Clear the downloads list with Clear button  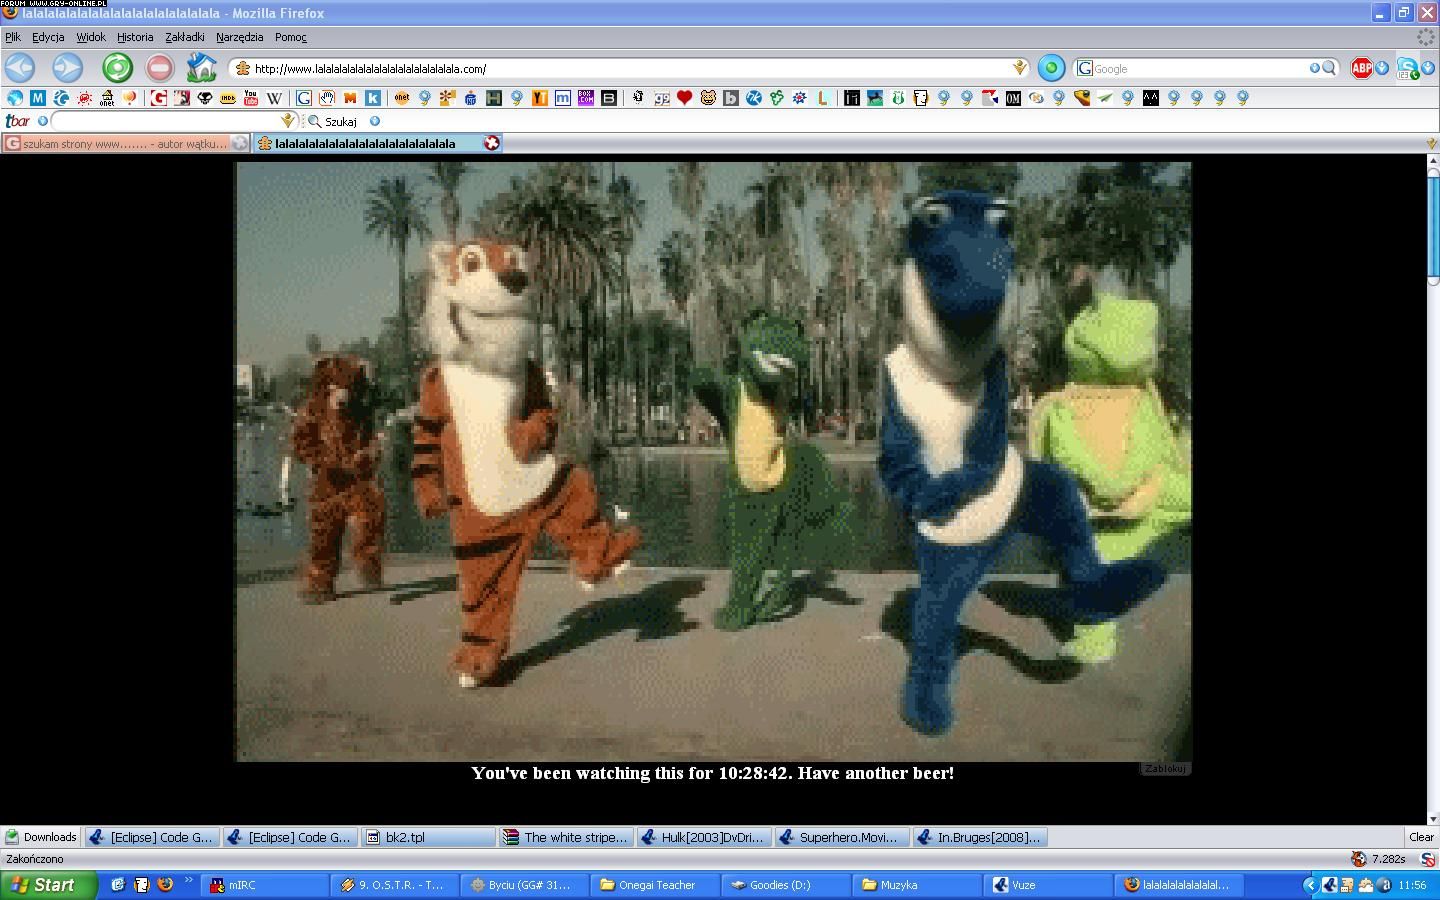(1421, 837)
